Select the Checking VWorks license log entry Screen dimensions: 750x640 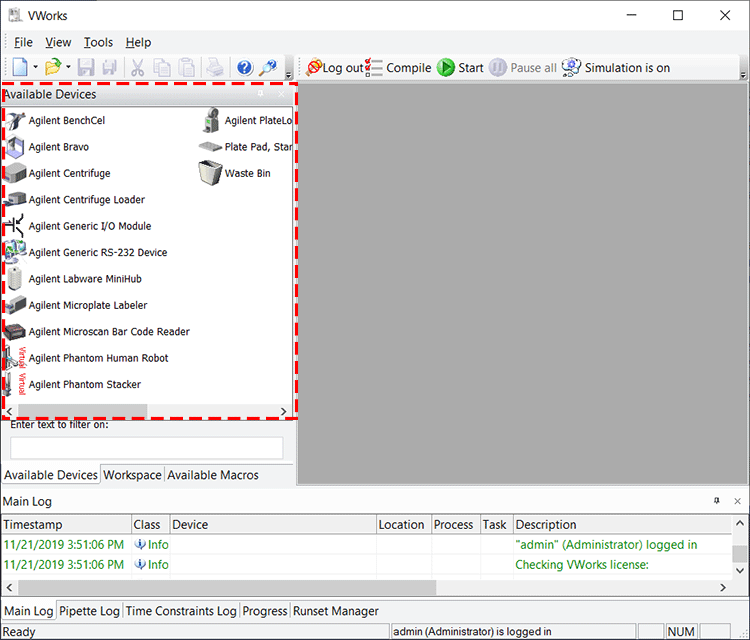tap(367, 565)
